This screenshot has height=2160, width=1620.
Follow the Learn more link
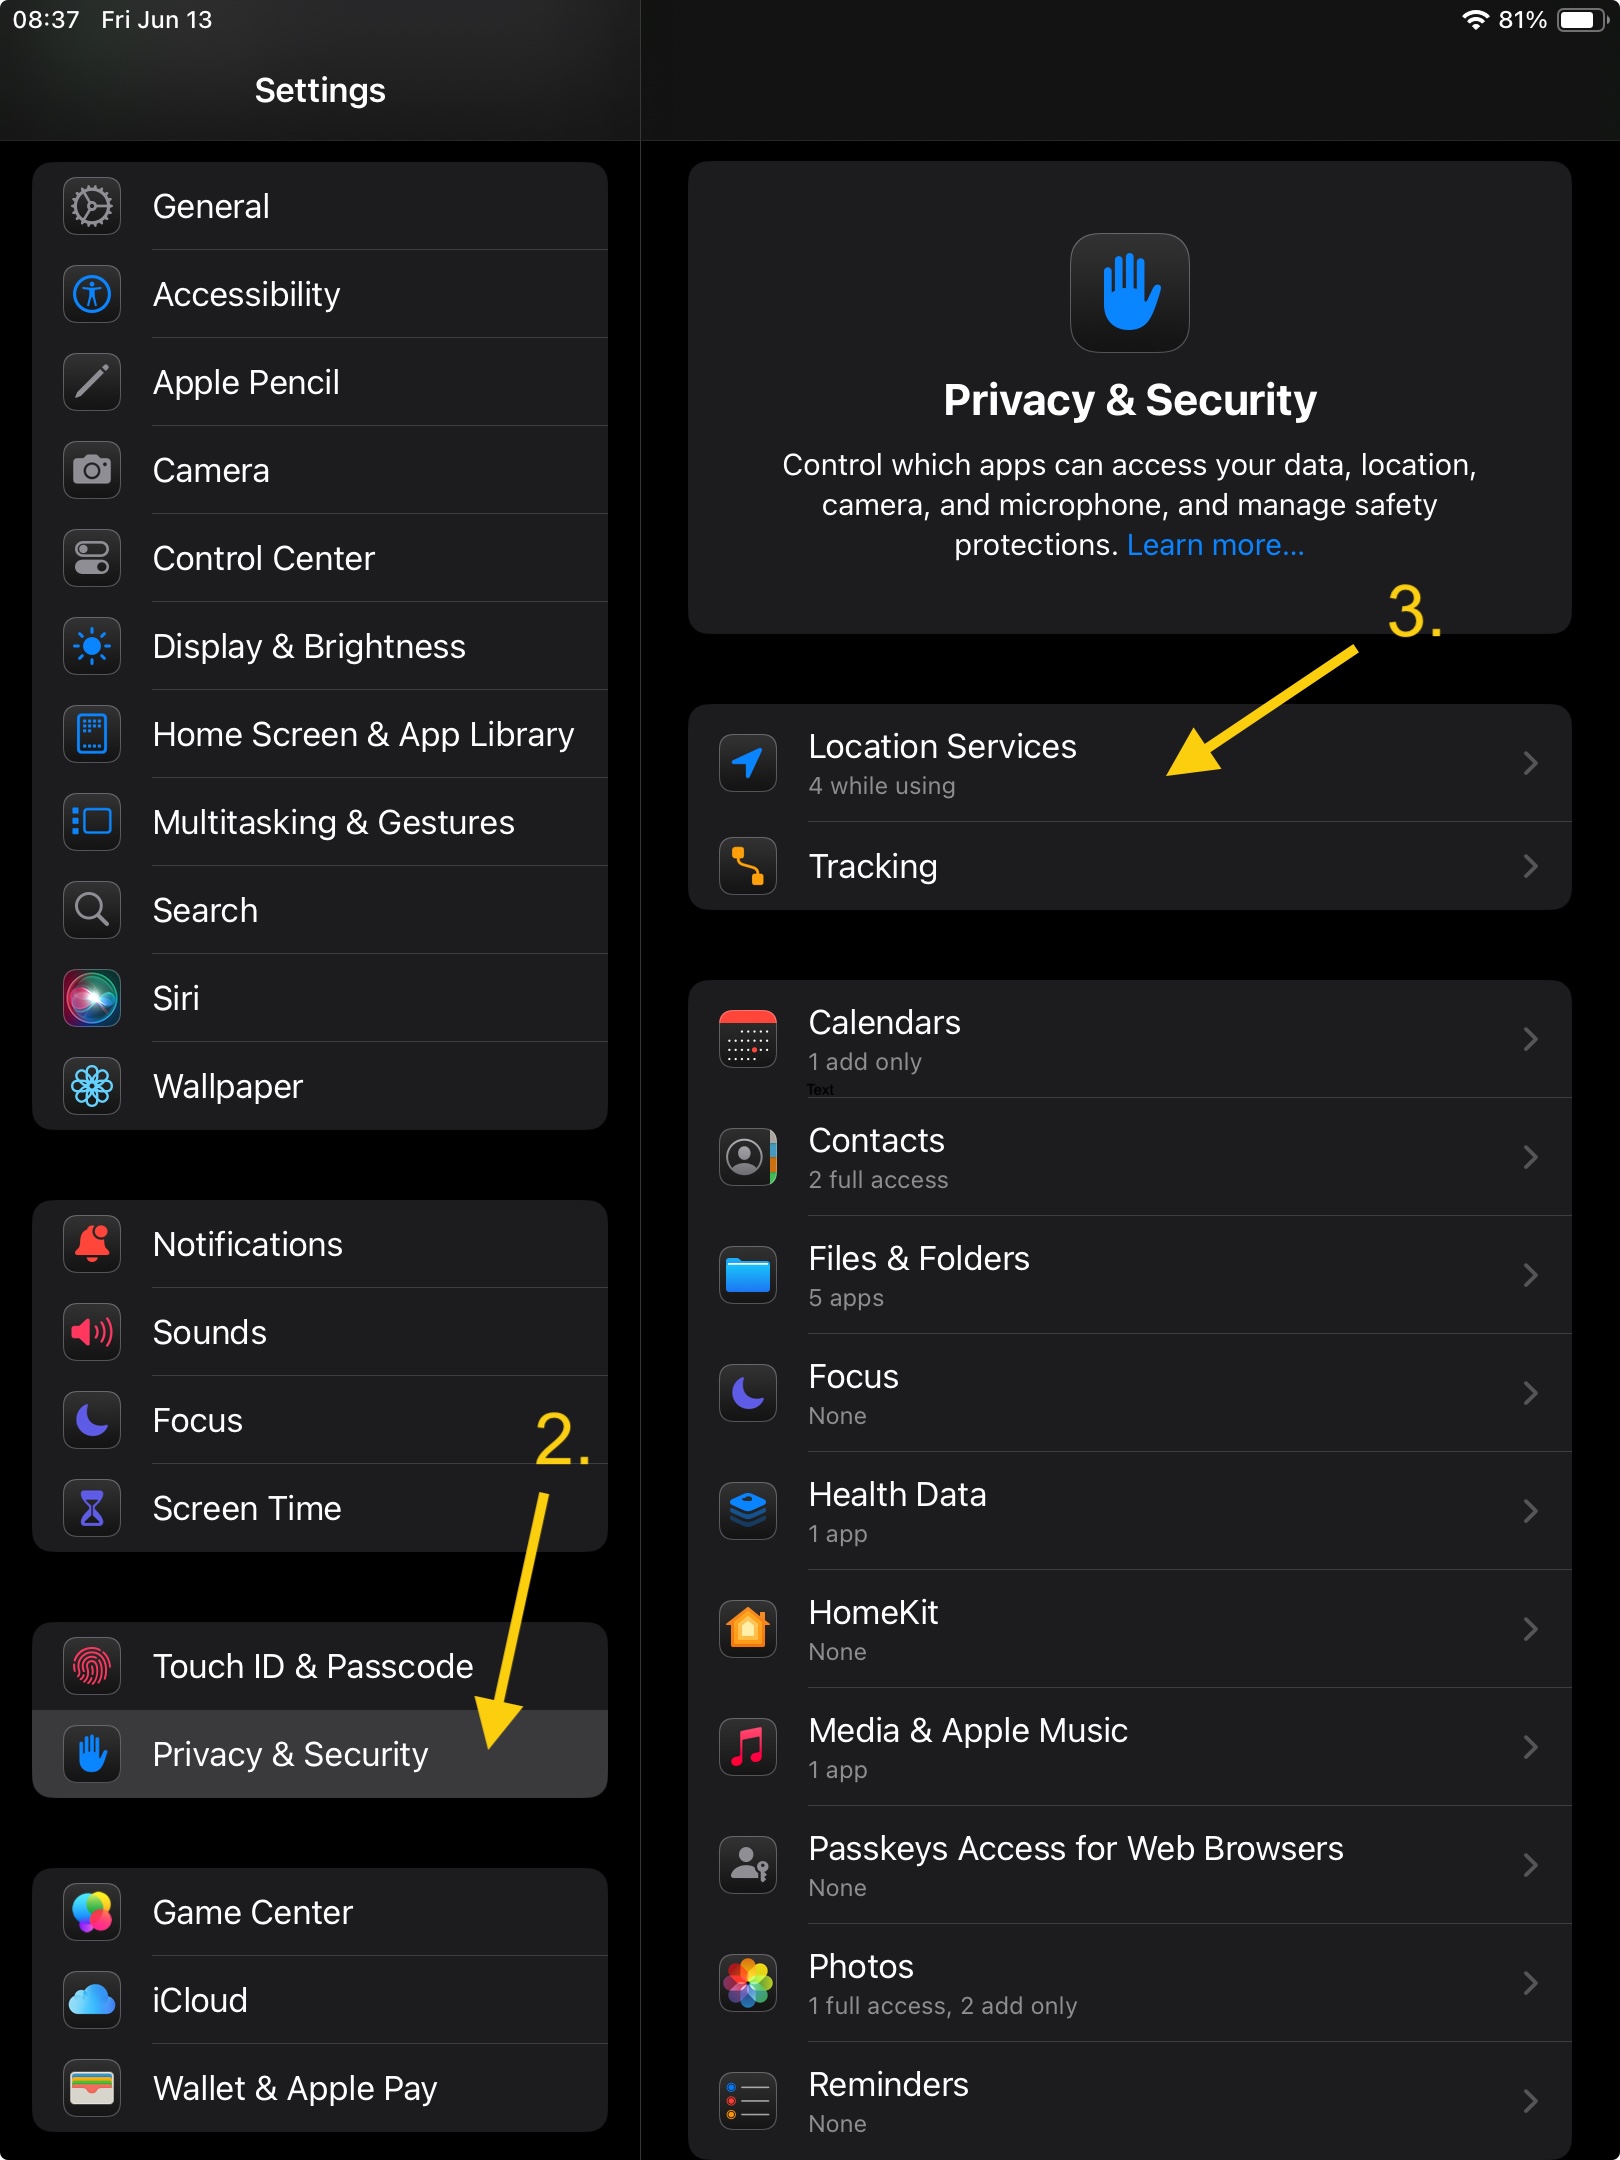pyautogui.click(x=1215, y=545)
